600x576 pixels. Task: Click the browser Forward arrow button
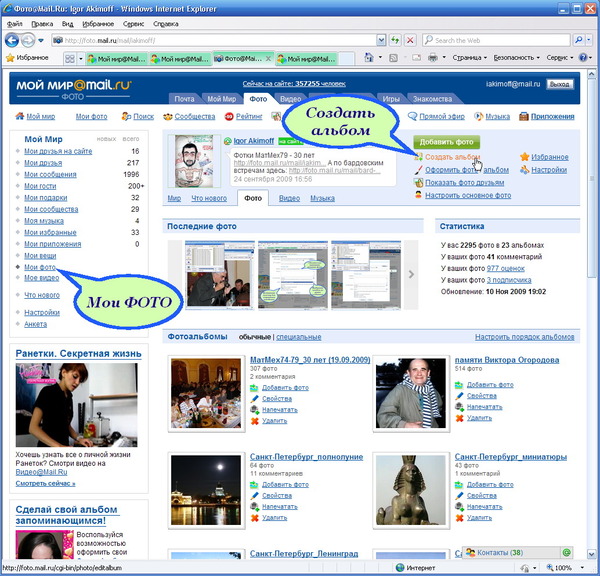pos(28,40)
